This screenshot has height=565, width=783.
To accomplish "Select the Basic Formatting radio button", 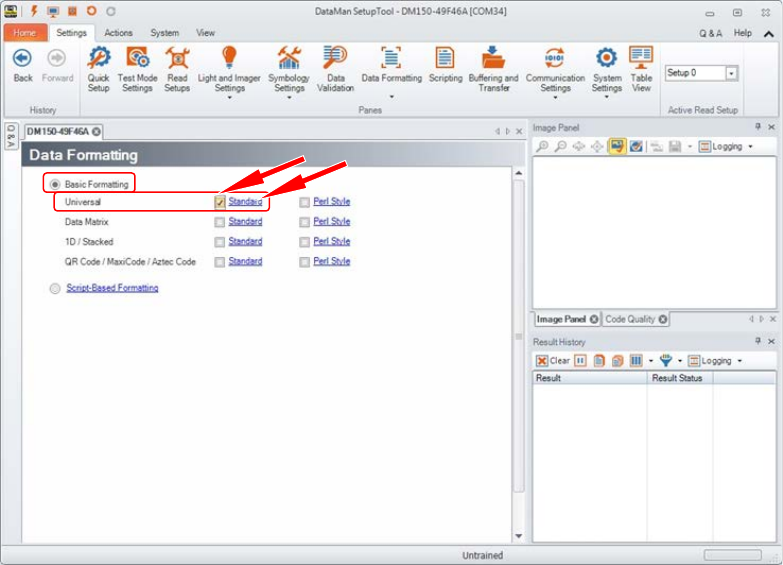I will pyautogui.click(x=55, y=184).
